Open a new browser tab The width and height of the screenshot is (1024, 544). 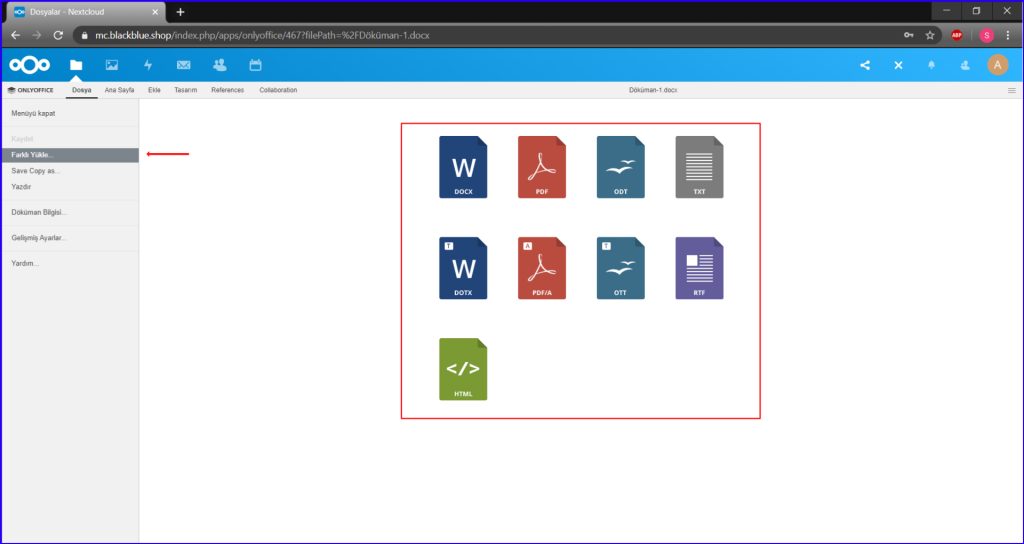[x=180, y=12]
